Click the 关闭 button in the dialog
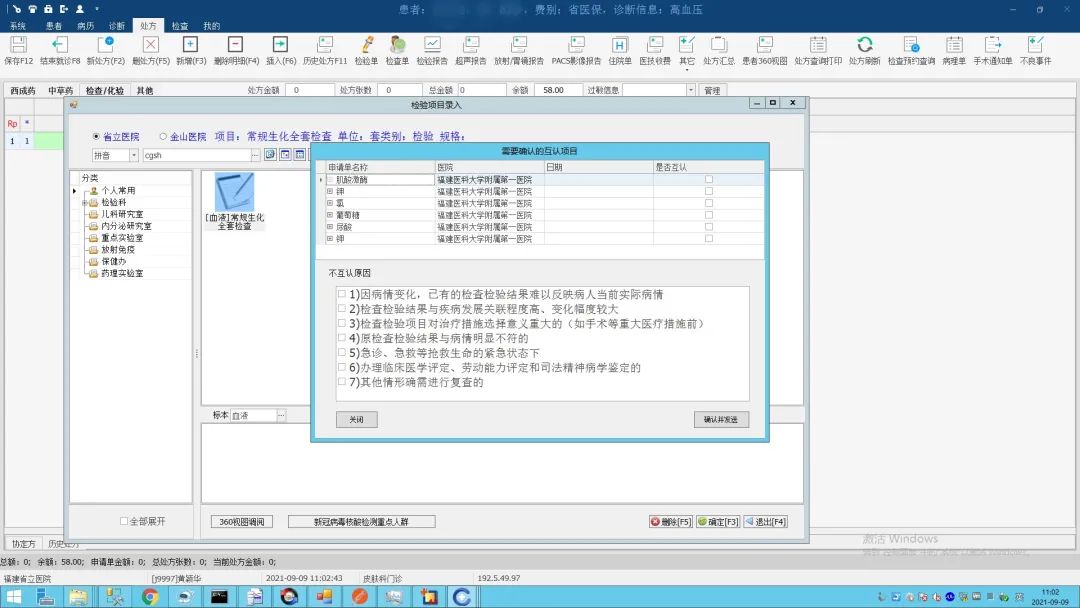 356,420
